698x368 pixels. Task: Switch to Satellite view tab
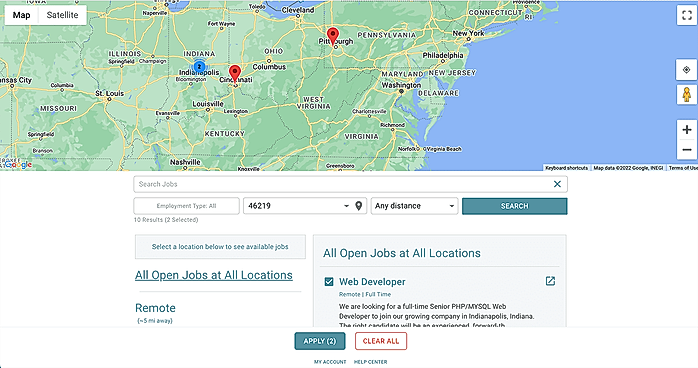coord(62,15)
